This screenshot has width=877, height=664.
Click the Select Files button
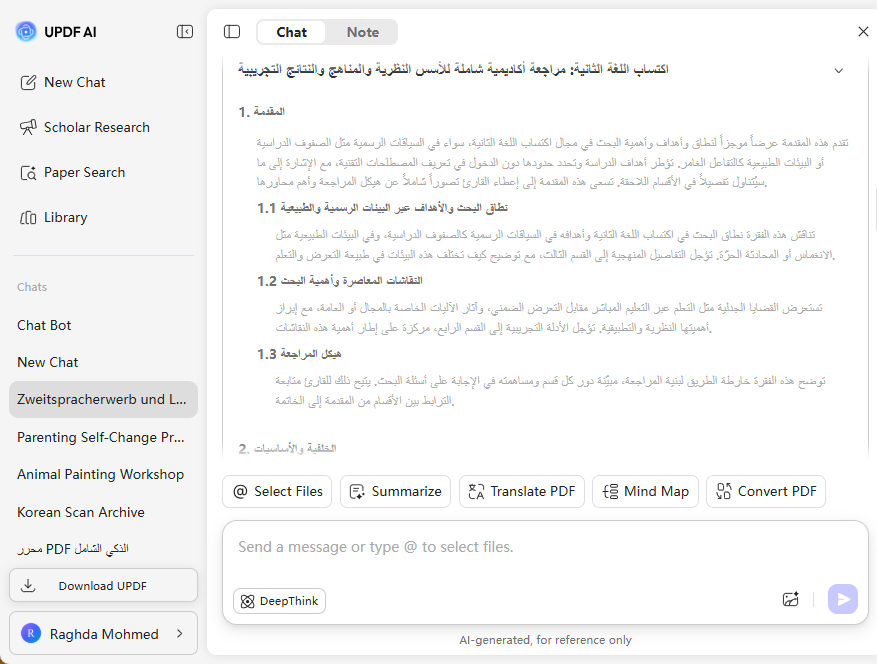tap(277, 492)
